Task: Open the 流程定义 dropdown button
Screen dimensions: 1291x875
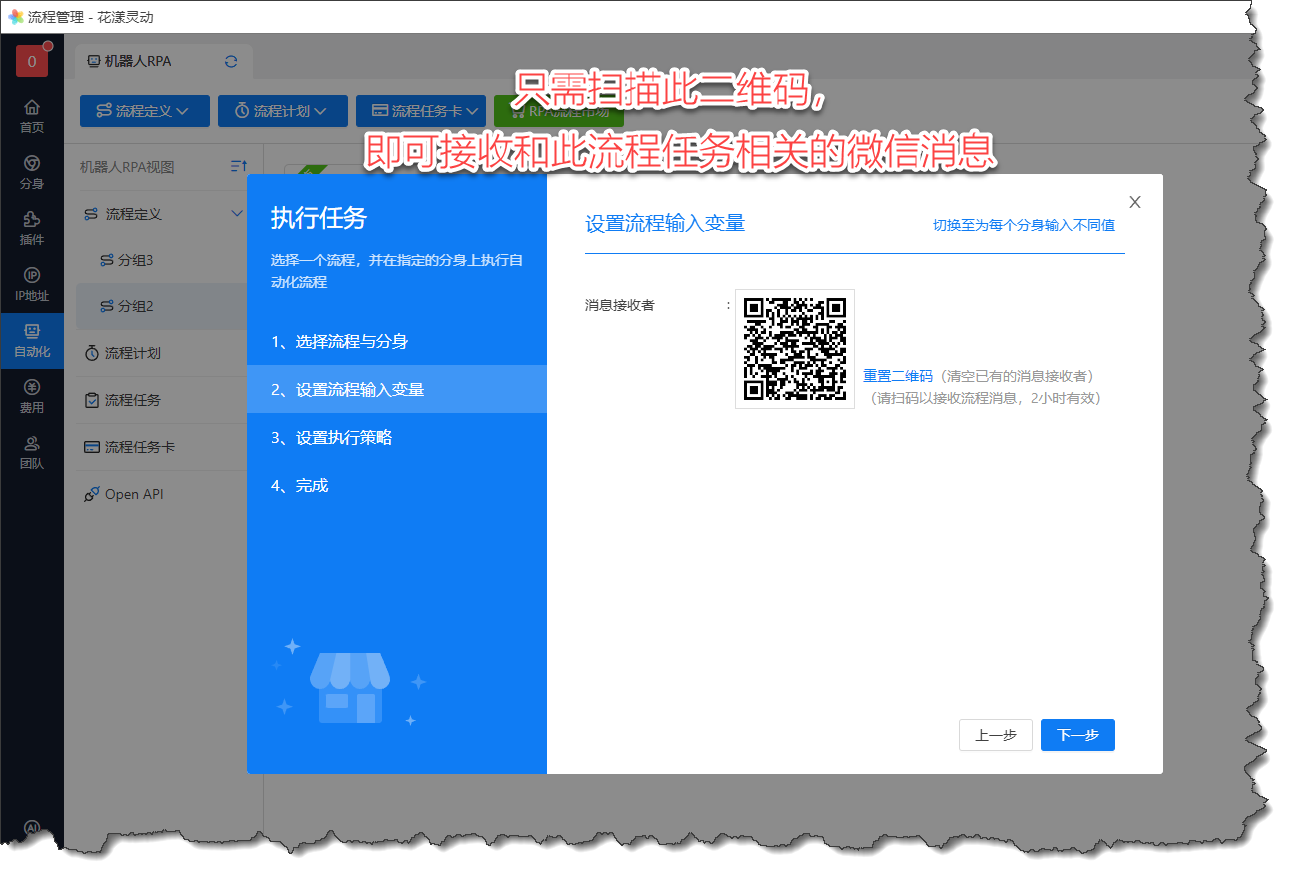Action: coord(145,111)
